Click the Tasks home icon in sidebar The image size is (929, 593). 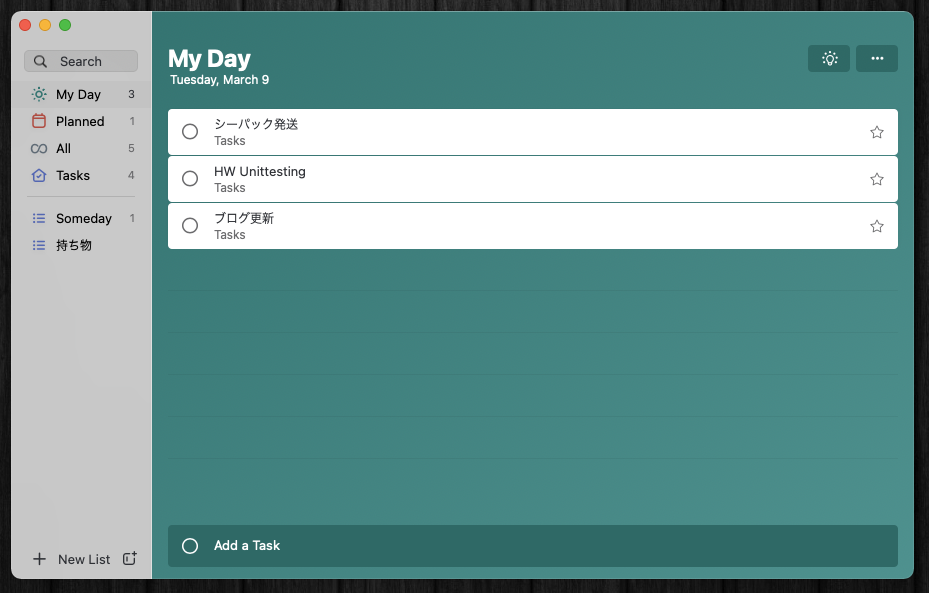click(39, 175)
